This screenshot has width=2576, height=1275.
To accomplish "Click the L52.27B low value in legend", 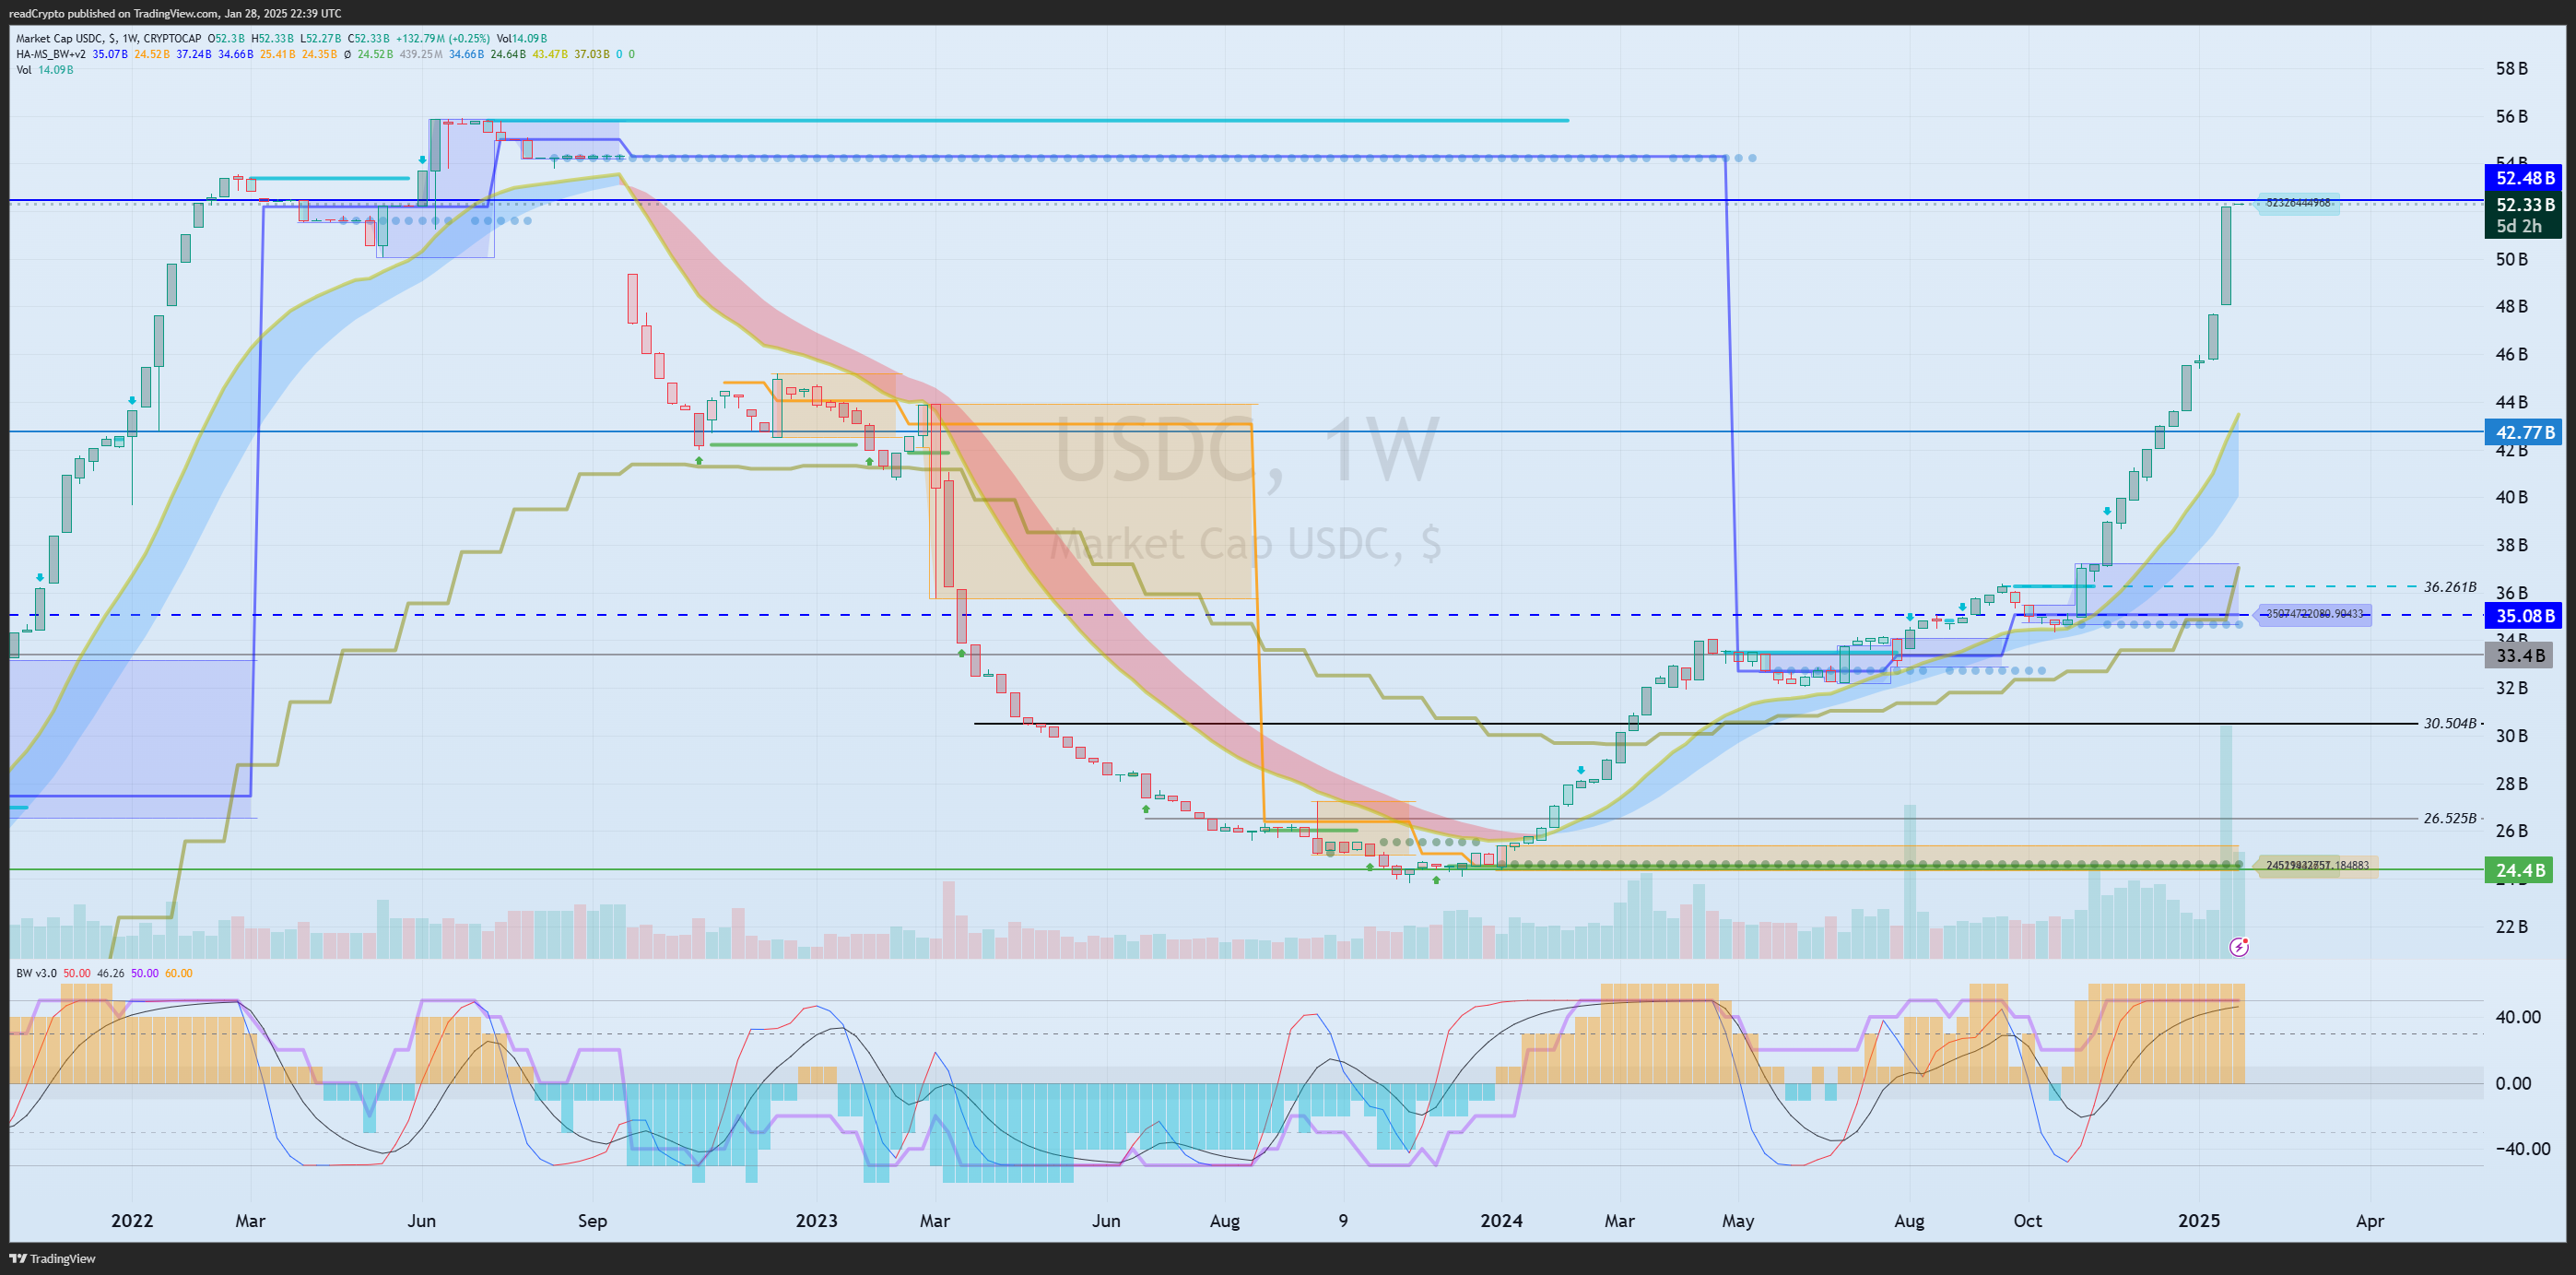I will tap(323, 38).
